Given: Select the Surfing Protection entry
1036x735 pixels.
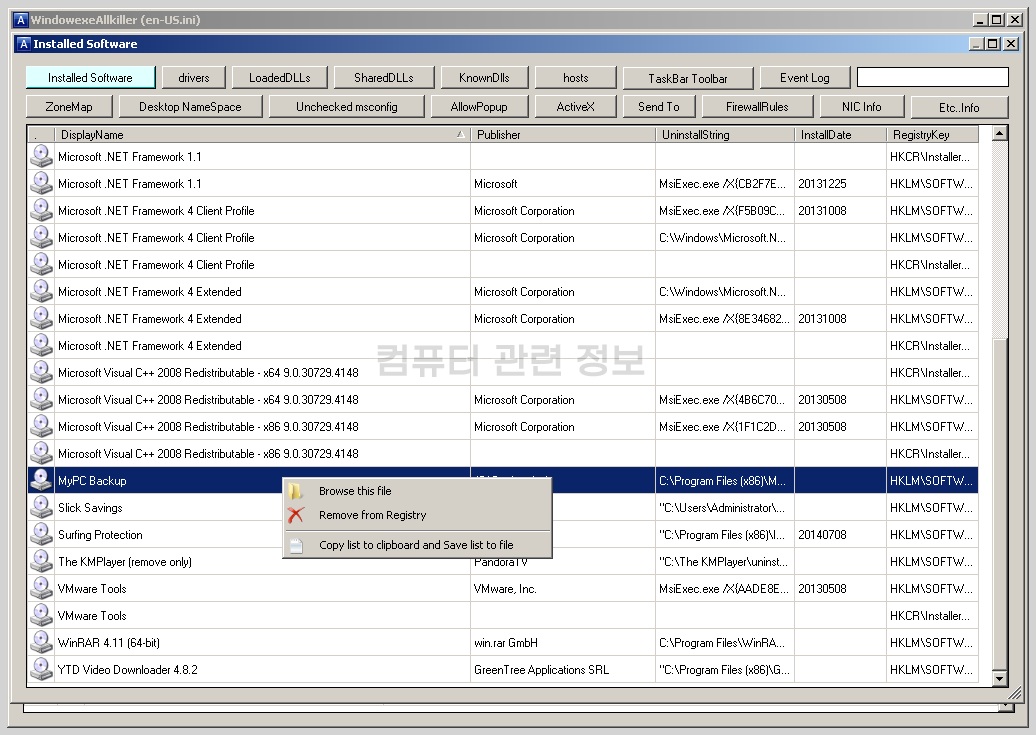Looking at the screenshot, I should click(503, 535).
